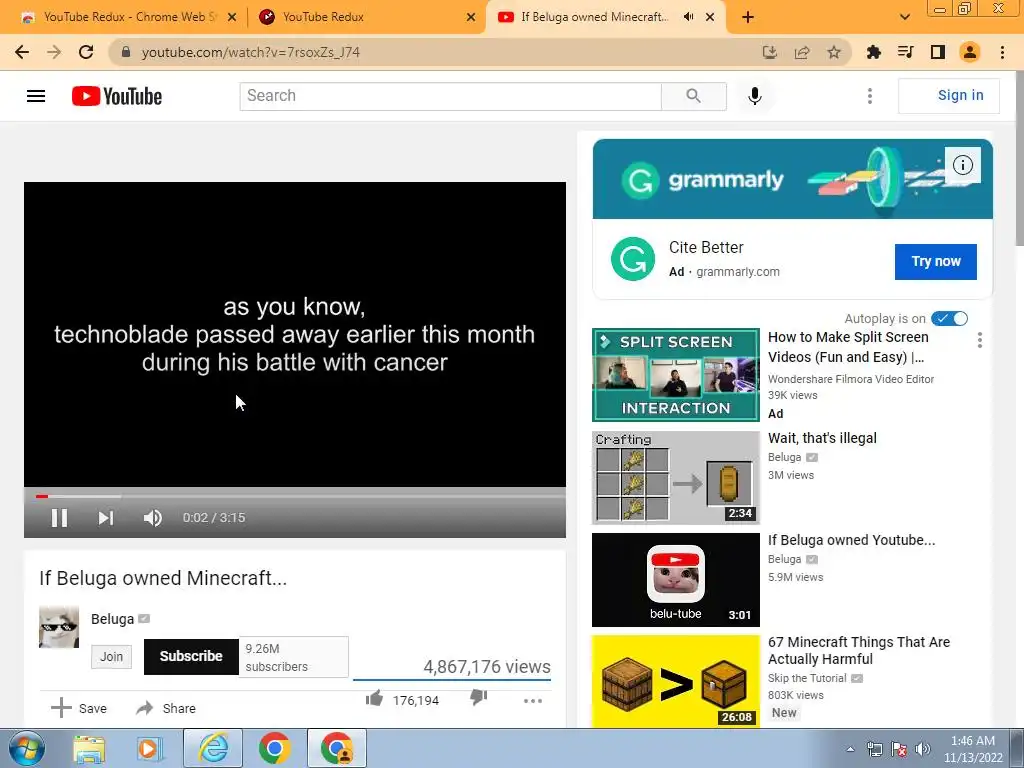
Task: Mute the tab via speaker icon
Action: point(688,17)
